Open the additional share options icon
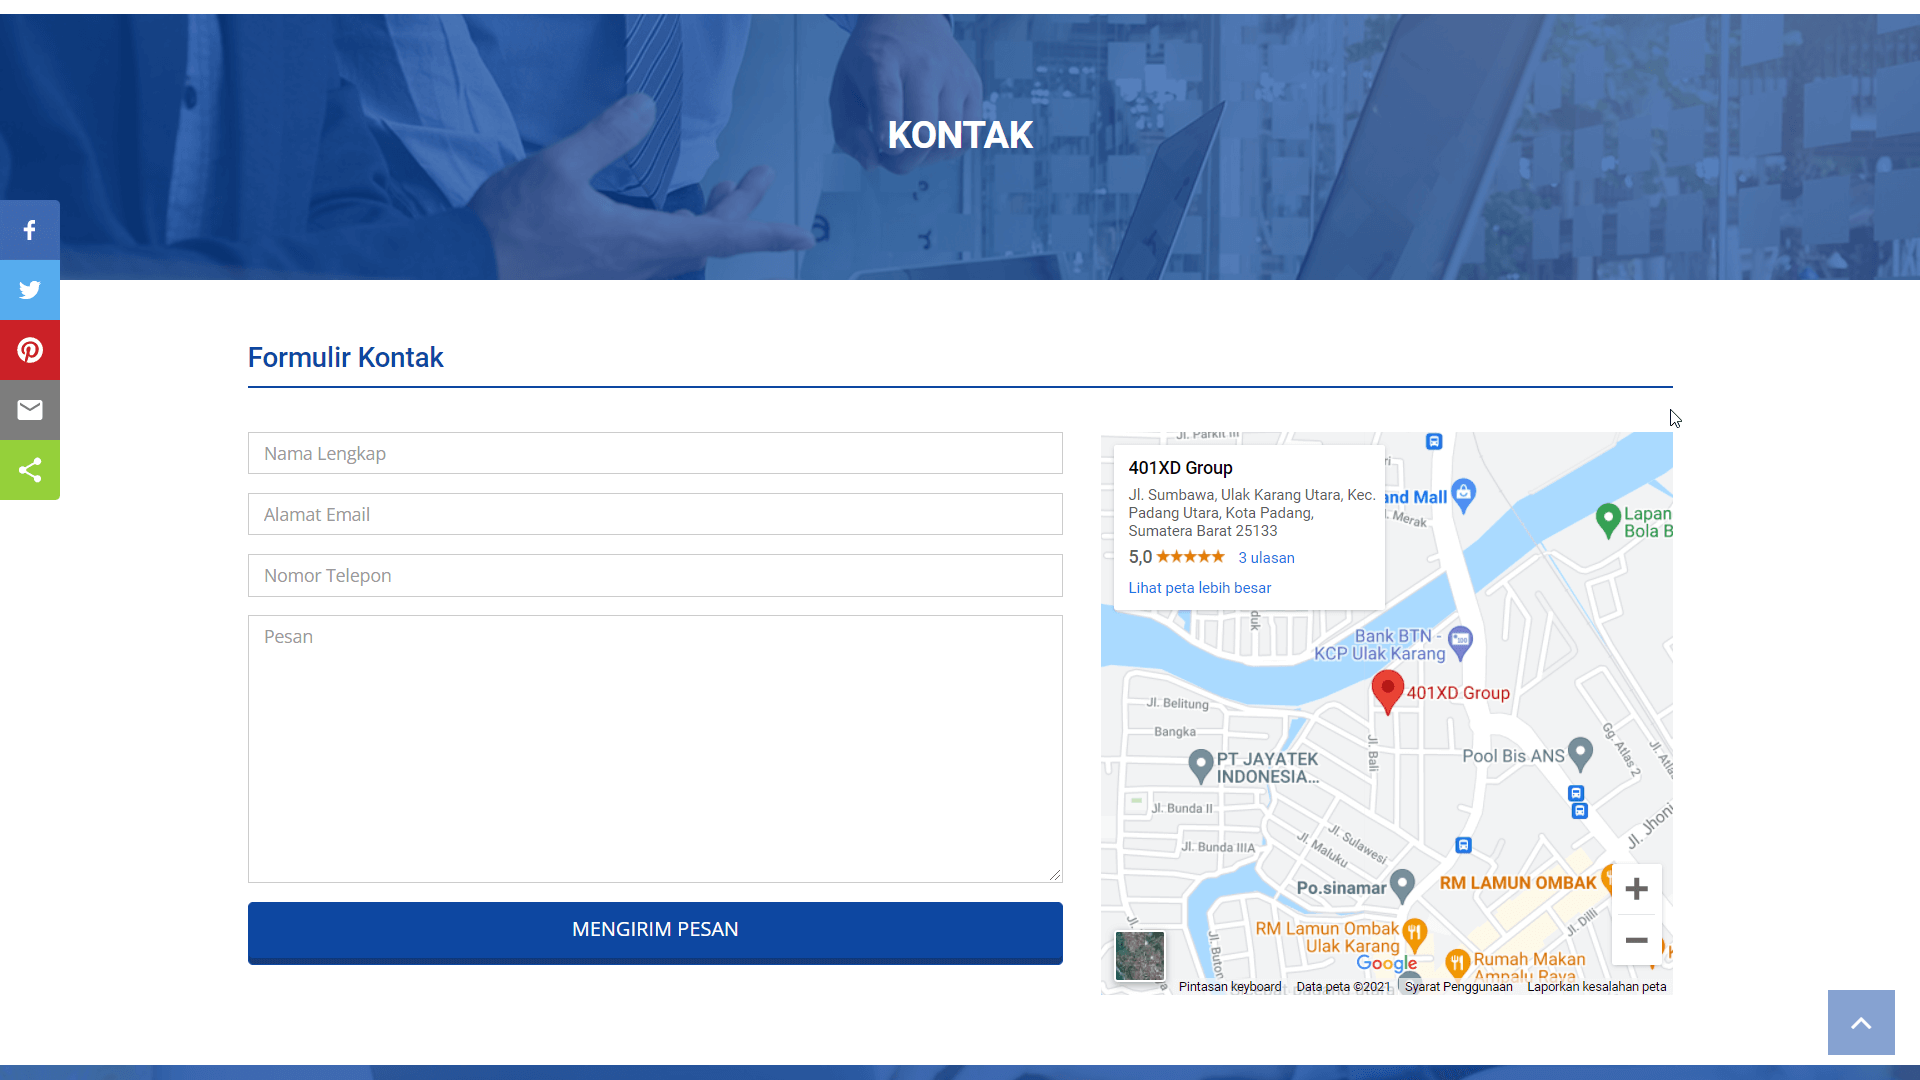The image size is (1920, 1080). pyautogui.click(x=29, y=469)
